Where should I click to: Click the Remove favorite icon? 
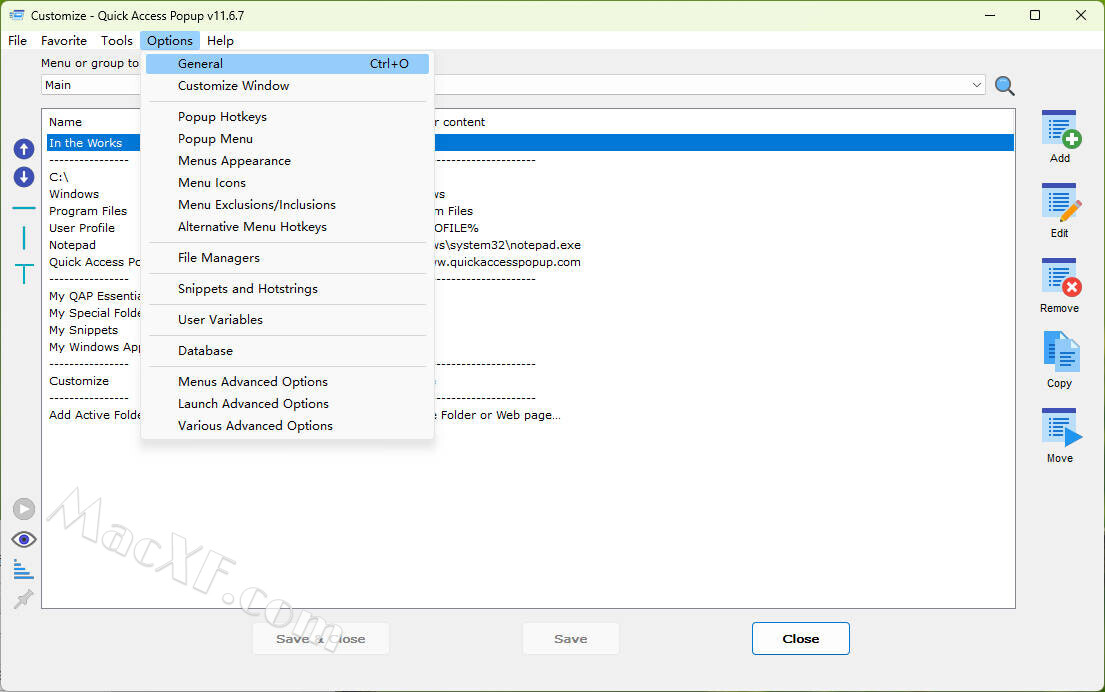(x=1060, y=279)
